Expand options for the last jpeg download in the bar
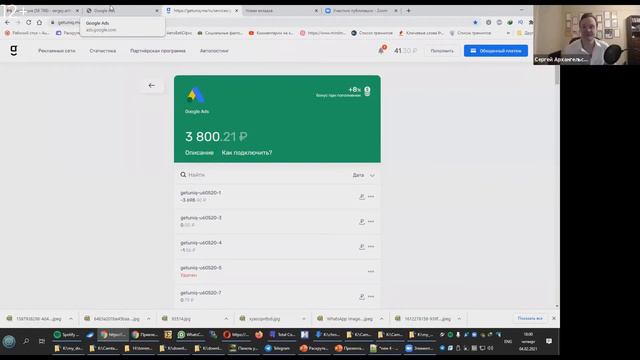The height and width of the screenshot is (360, 640). coord(459,318)
